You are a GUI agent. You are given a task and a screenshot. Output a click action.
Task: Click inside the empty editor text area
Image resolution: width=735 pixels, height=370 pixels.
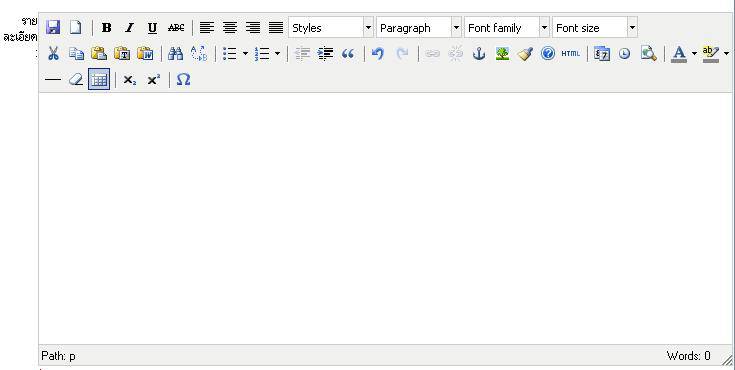click(385, 218)
